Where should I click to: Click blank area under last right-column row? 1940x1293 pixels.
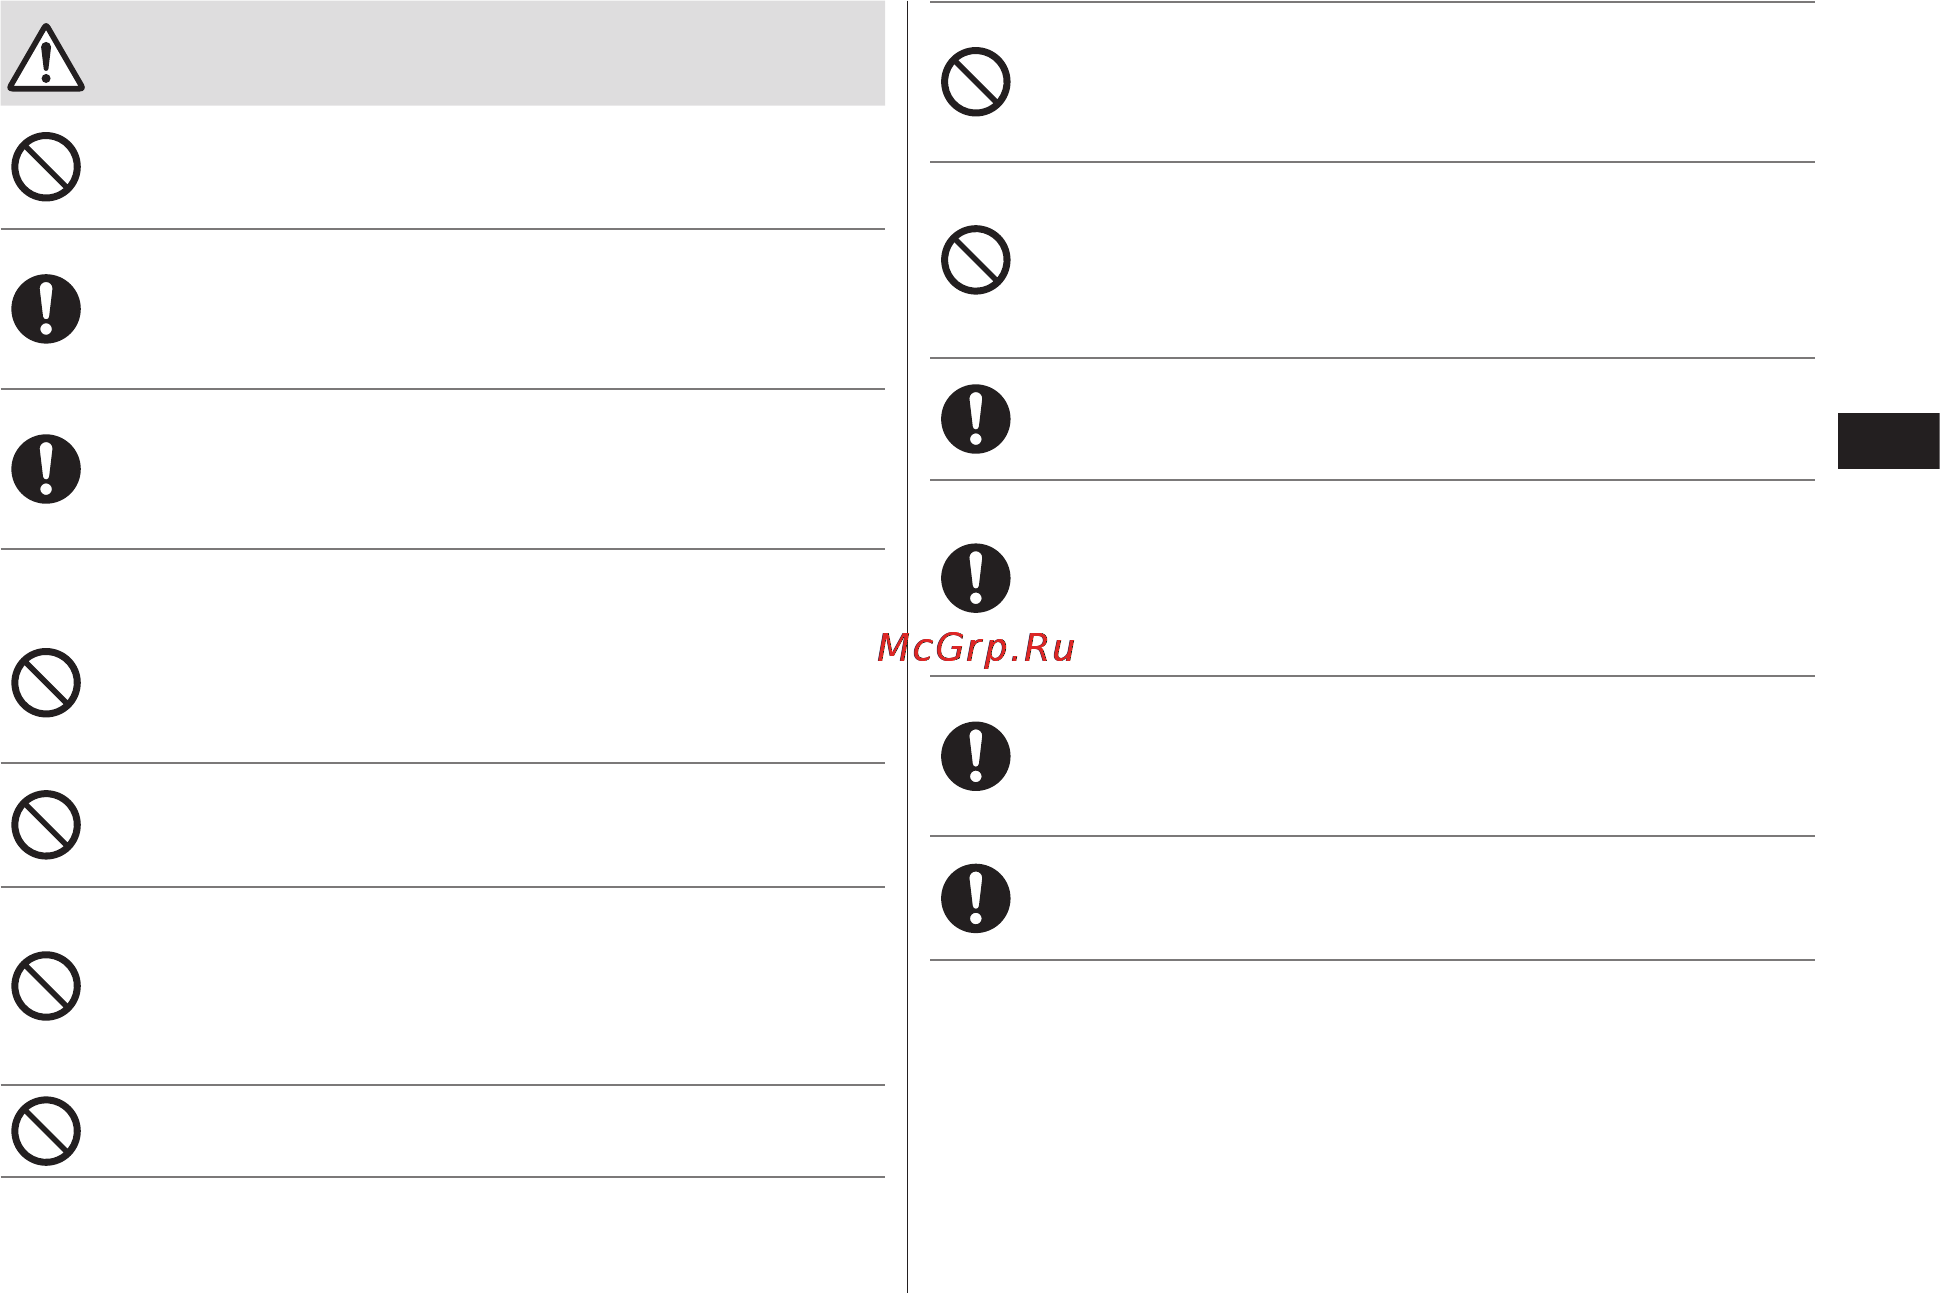(x=1372, y=1125)
